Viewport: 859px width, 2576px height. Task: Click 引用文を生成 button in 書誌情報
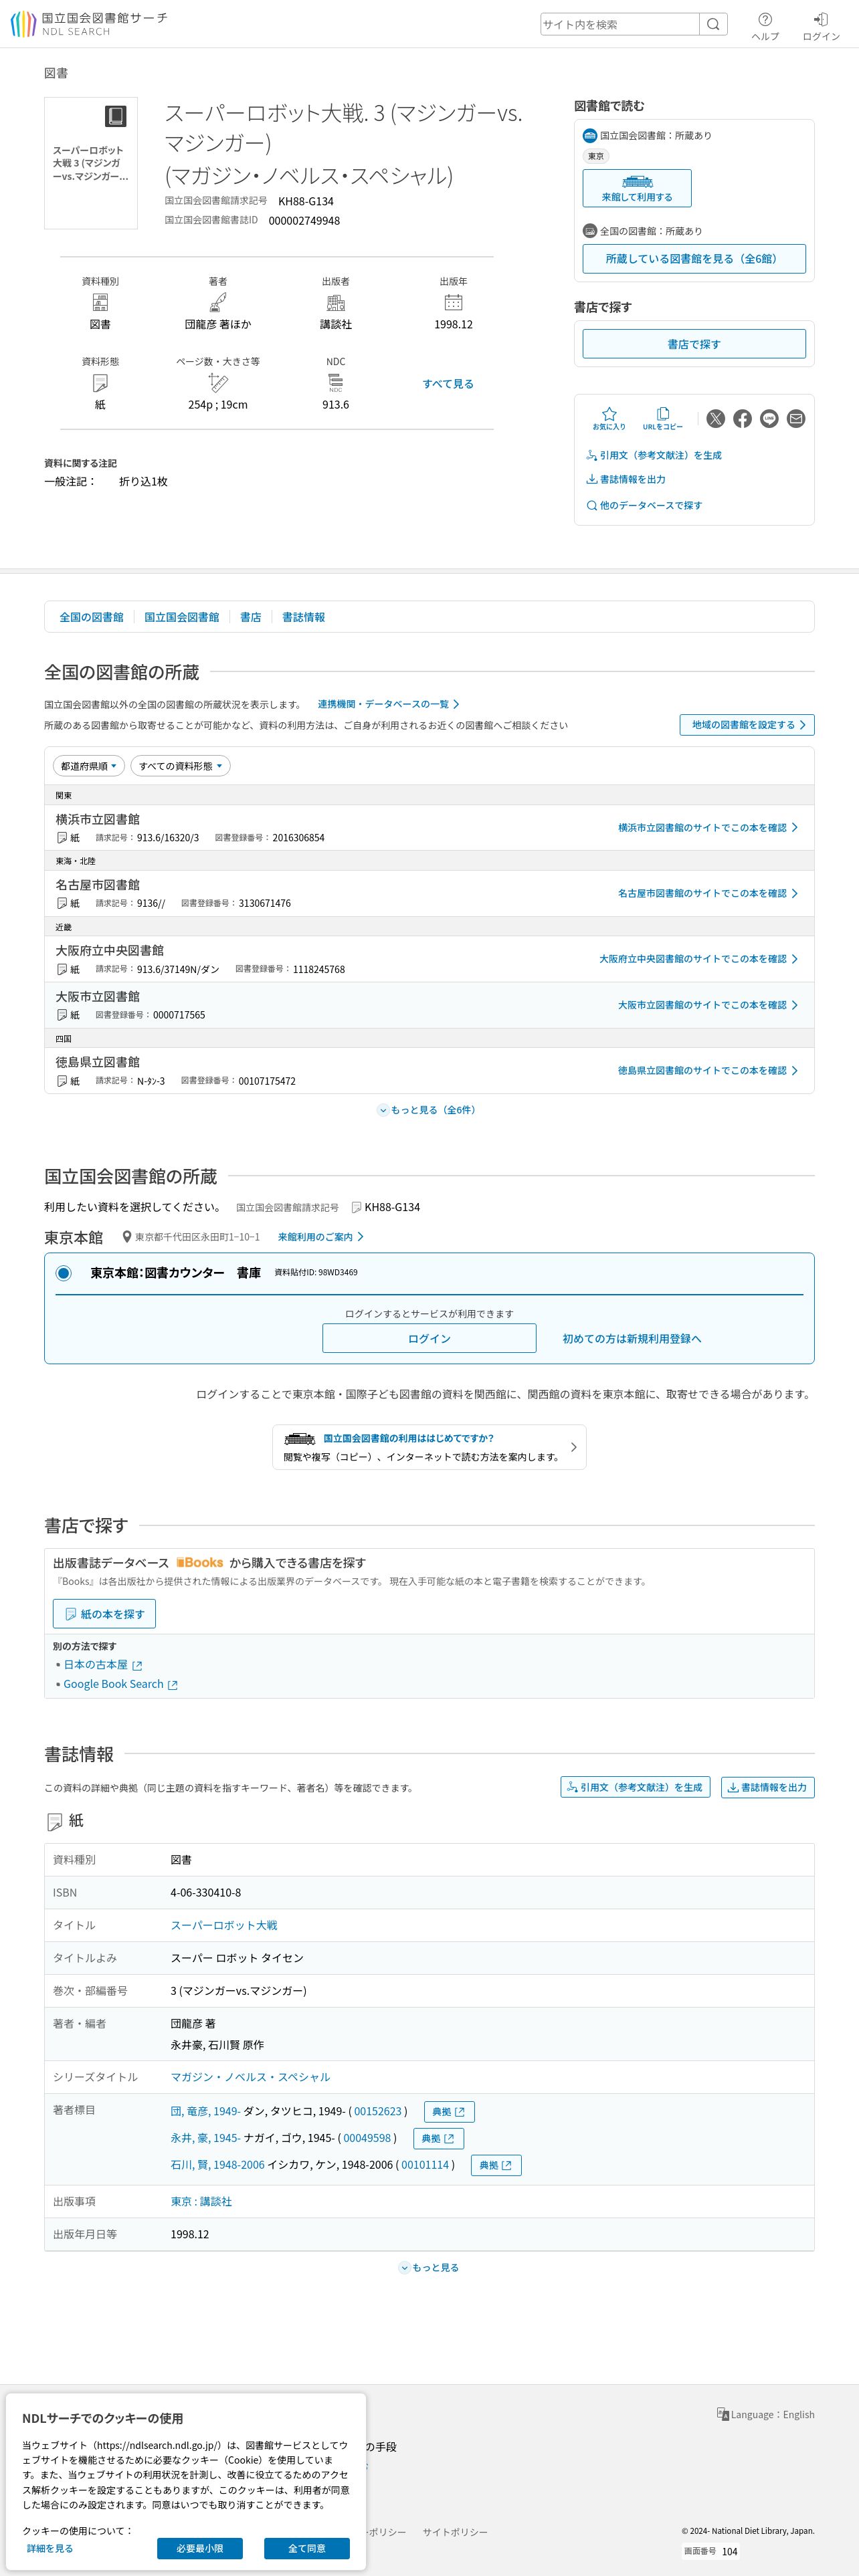[635, 1787]
